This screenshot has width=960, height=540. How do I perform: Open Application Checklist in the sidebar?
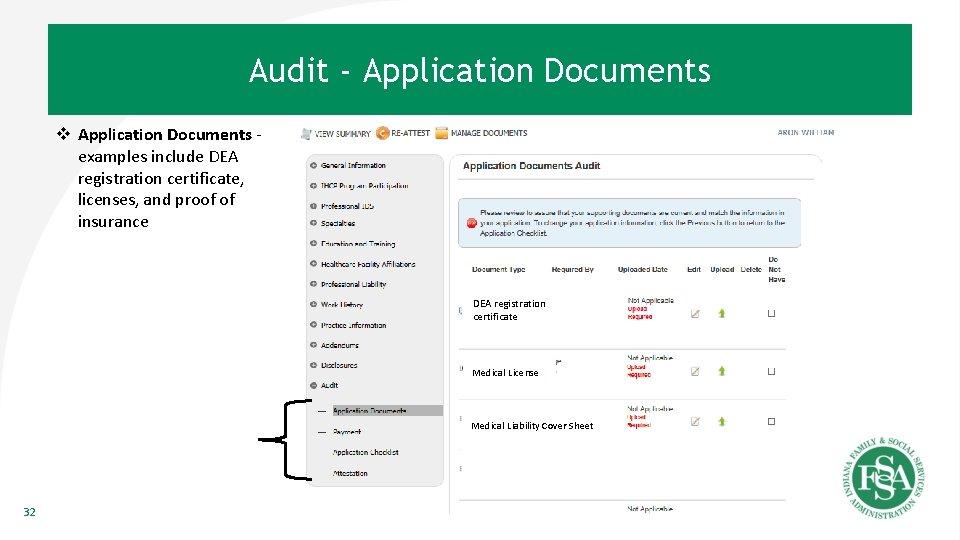coord(366,452)
